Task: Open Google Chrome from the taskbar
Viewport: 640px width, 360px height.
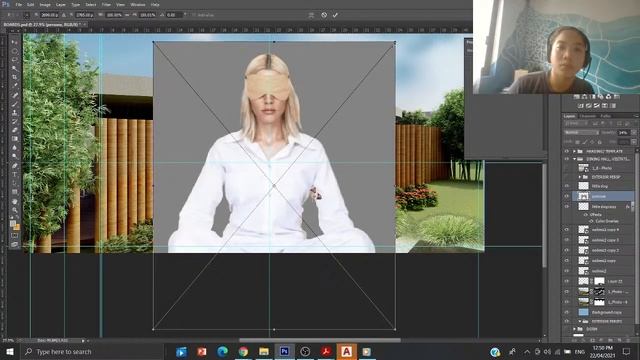Action: 243,351
